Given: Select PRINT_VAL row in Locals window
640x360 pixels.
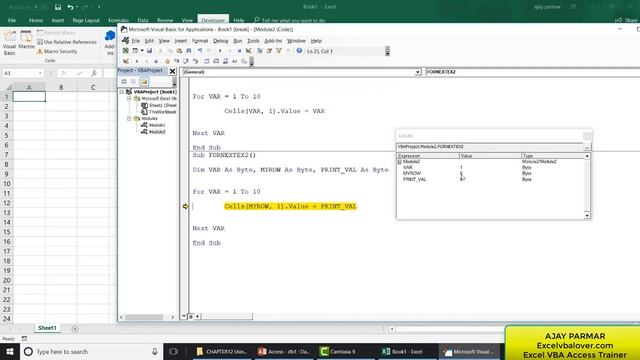Looking at the screenshot, I should [x=491, y=179].
